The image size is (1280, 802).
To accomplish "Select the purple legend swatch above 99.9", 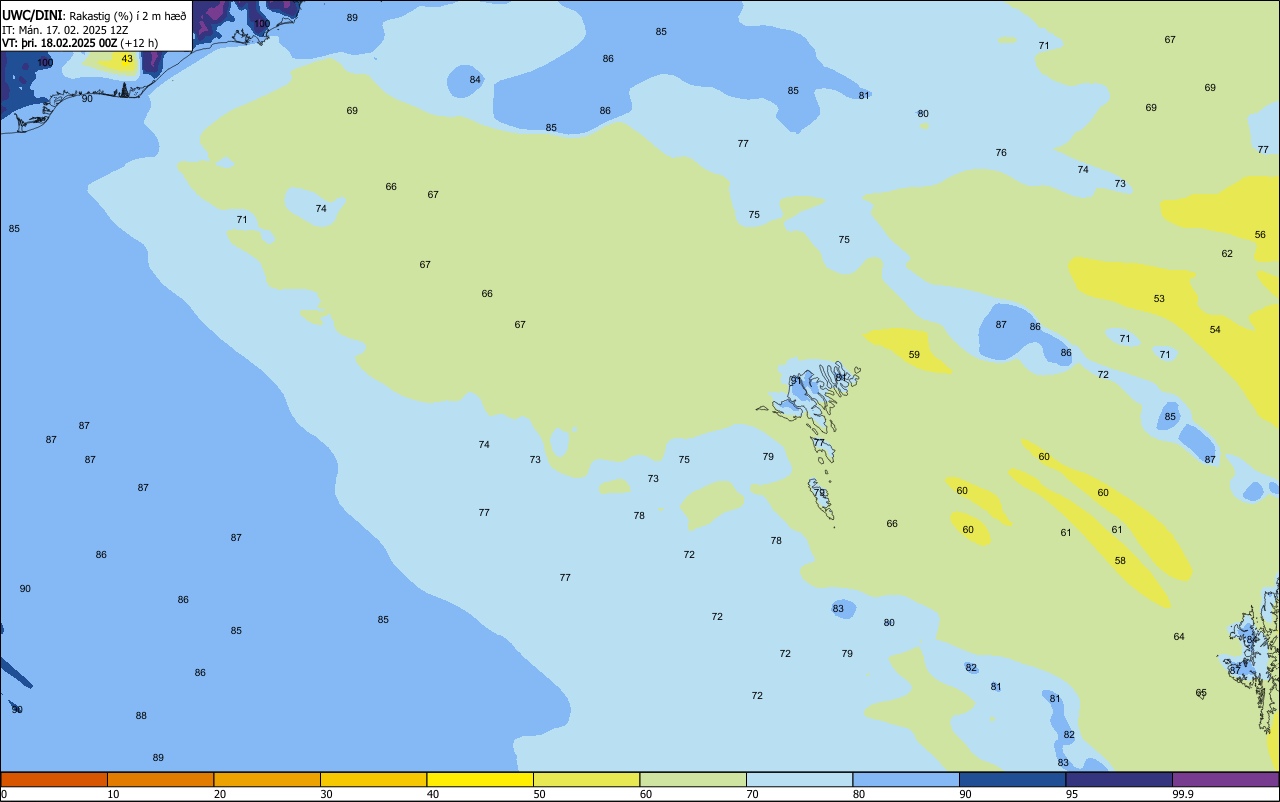I will [x=1225, y=779].
